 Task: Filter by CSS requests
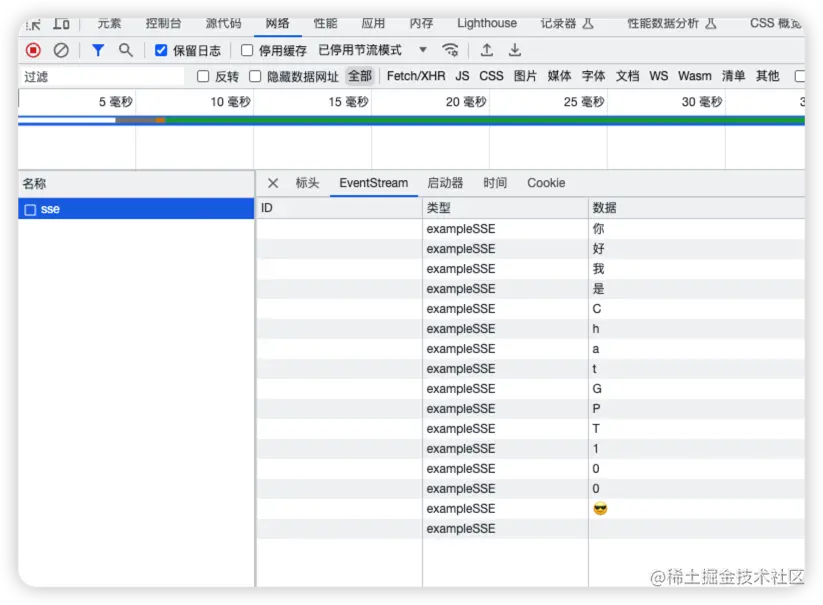[x=491, y=77]
